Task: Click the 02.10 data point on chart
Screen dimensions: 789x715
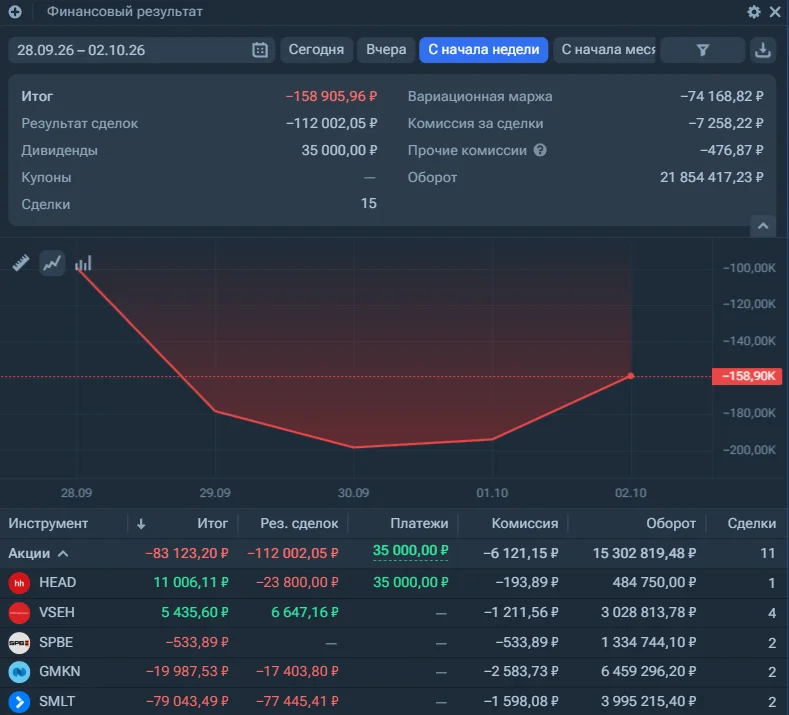Action: (x=631, y=376)
